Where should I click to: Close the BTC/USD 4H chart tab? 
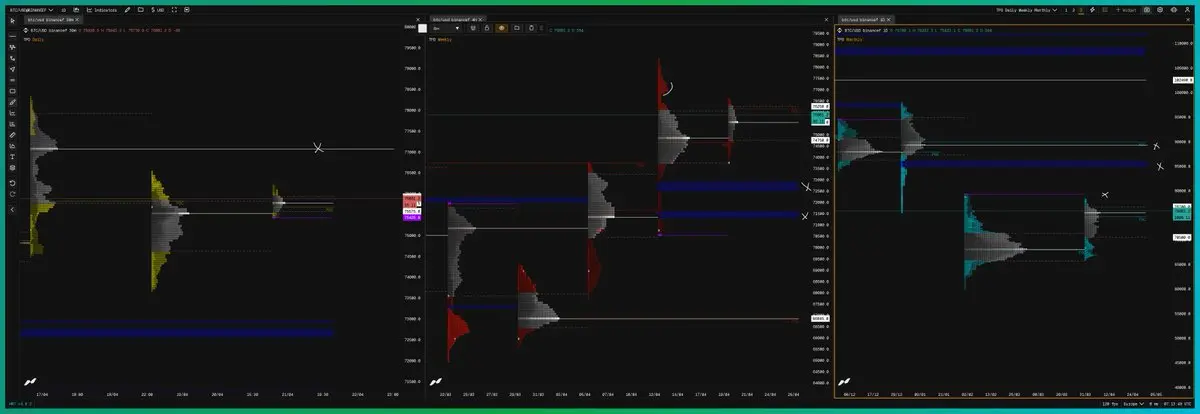click(480, 19)
